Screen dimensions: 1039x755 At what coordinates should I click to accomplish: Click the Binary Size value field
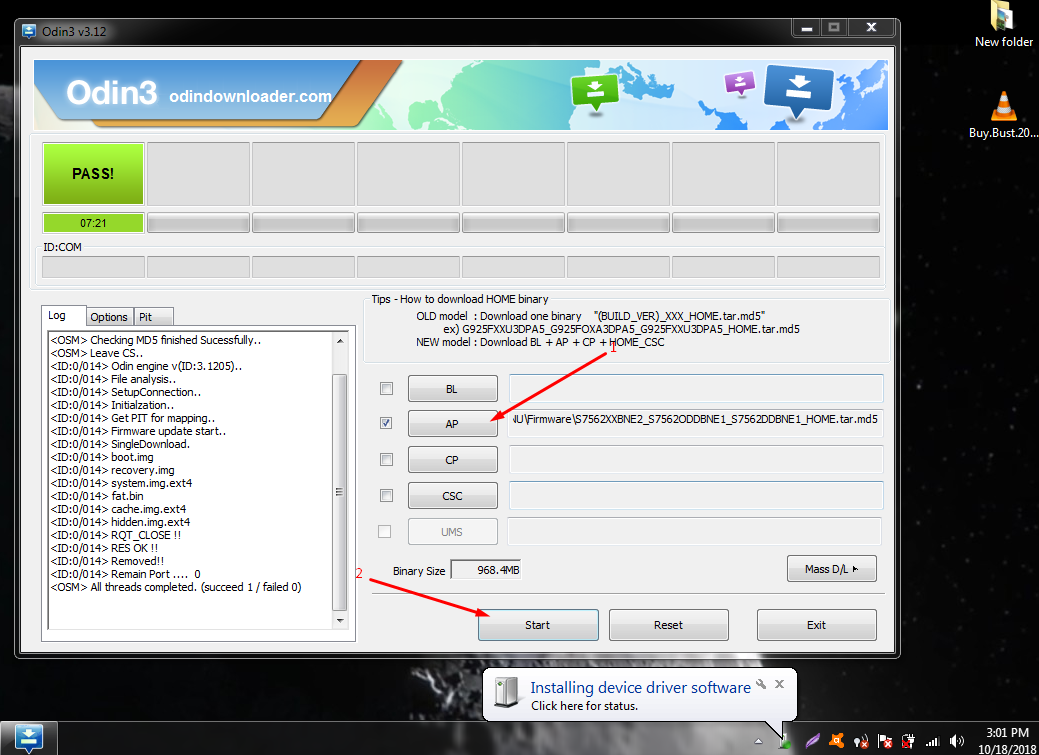486,570
